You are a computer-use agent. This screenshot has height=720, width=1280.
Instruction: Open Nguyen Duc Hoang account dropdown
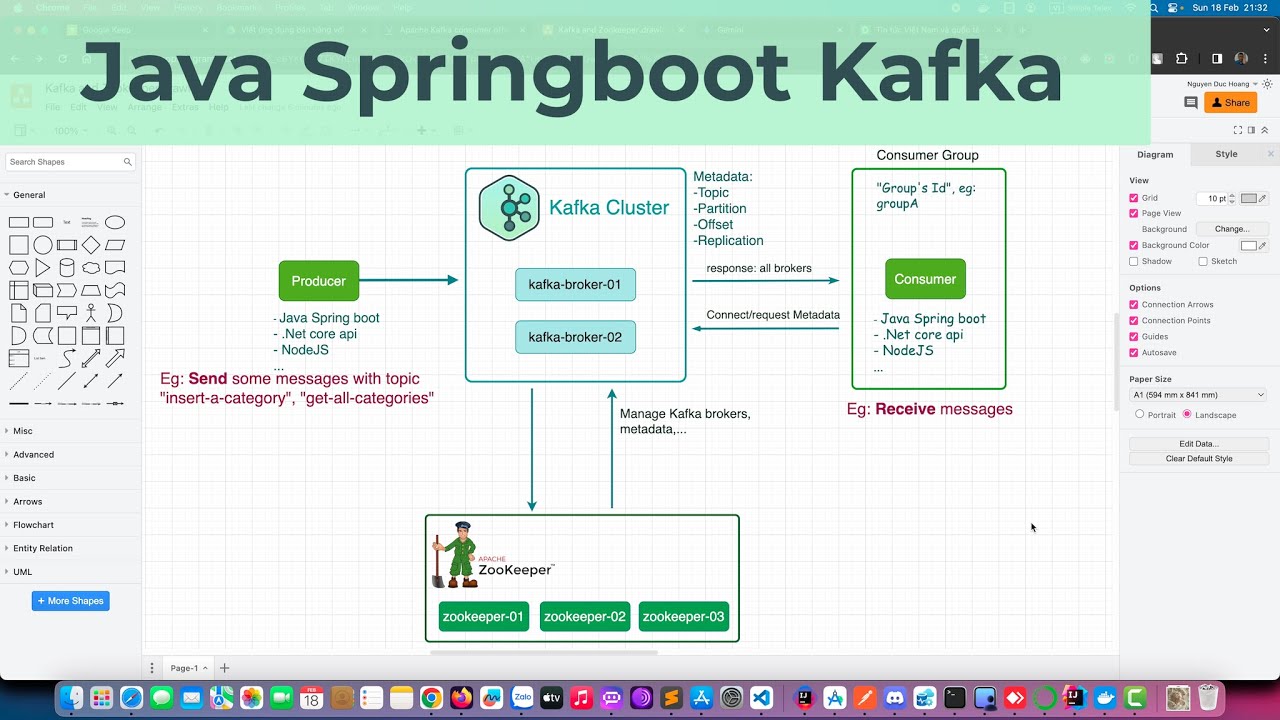coord(1222,84)
